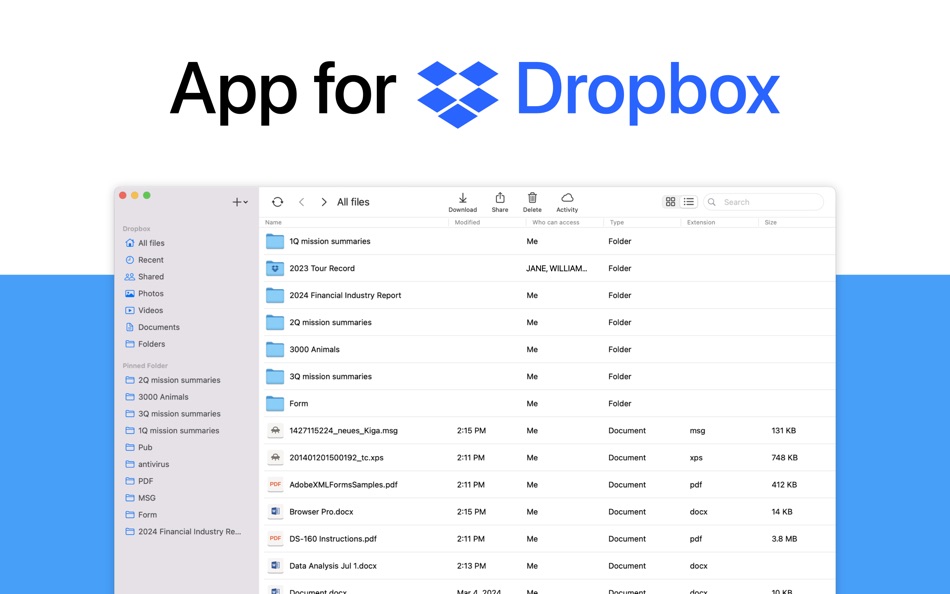Select file name Data Analysis Jul 1.docx
Image resolution: width=950 pixels, height=594 pixels.
333,566
